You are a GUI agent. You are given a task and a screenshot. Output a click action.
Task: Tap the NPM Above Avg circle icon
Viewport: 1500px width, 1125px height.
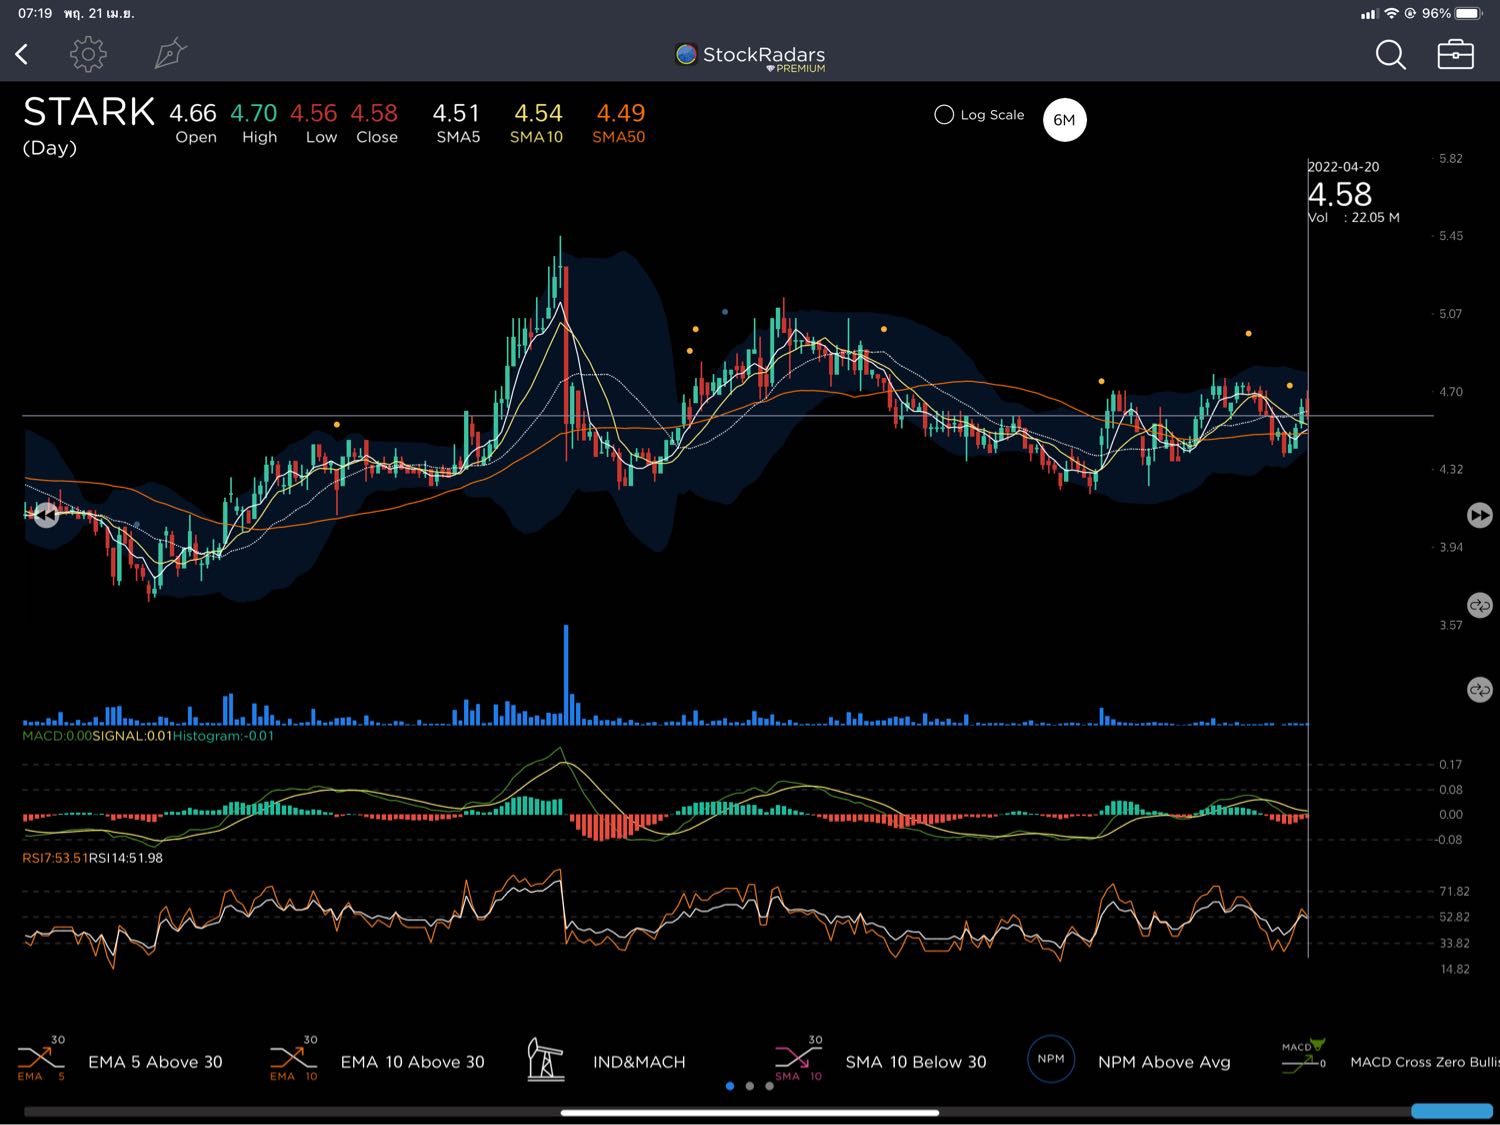(1051, 1059)
